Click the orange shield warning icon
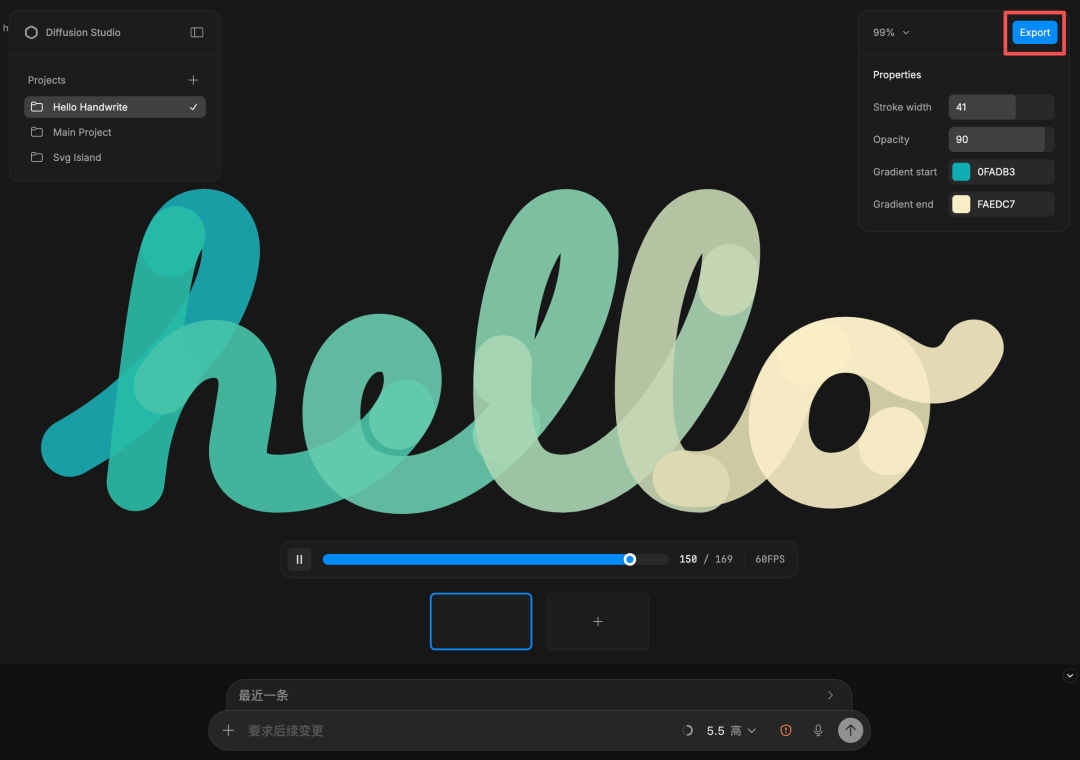 tap(786, 730)
